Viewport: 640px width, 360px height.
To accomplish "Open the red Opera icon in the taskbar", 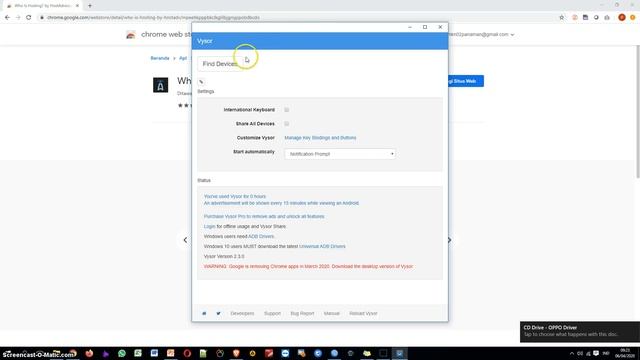I will 187,353.
